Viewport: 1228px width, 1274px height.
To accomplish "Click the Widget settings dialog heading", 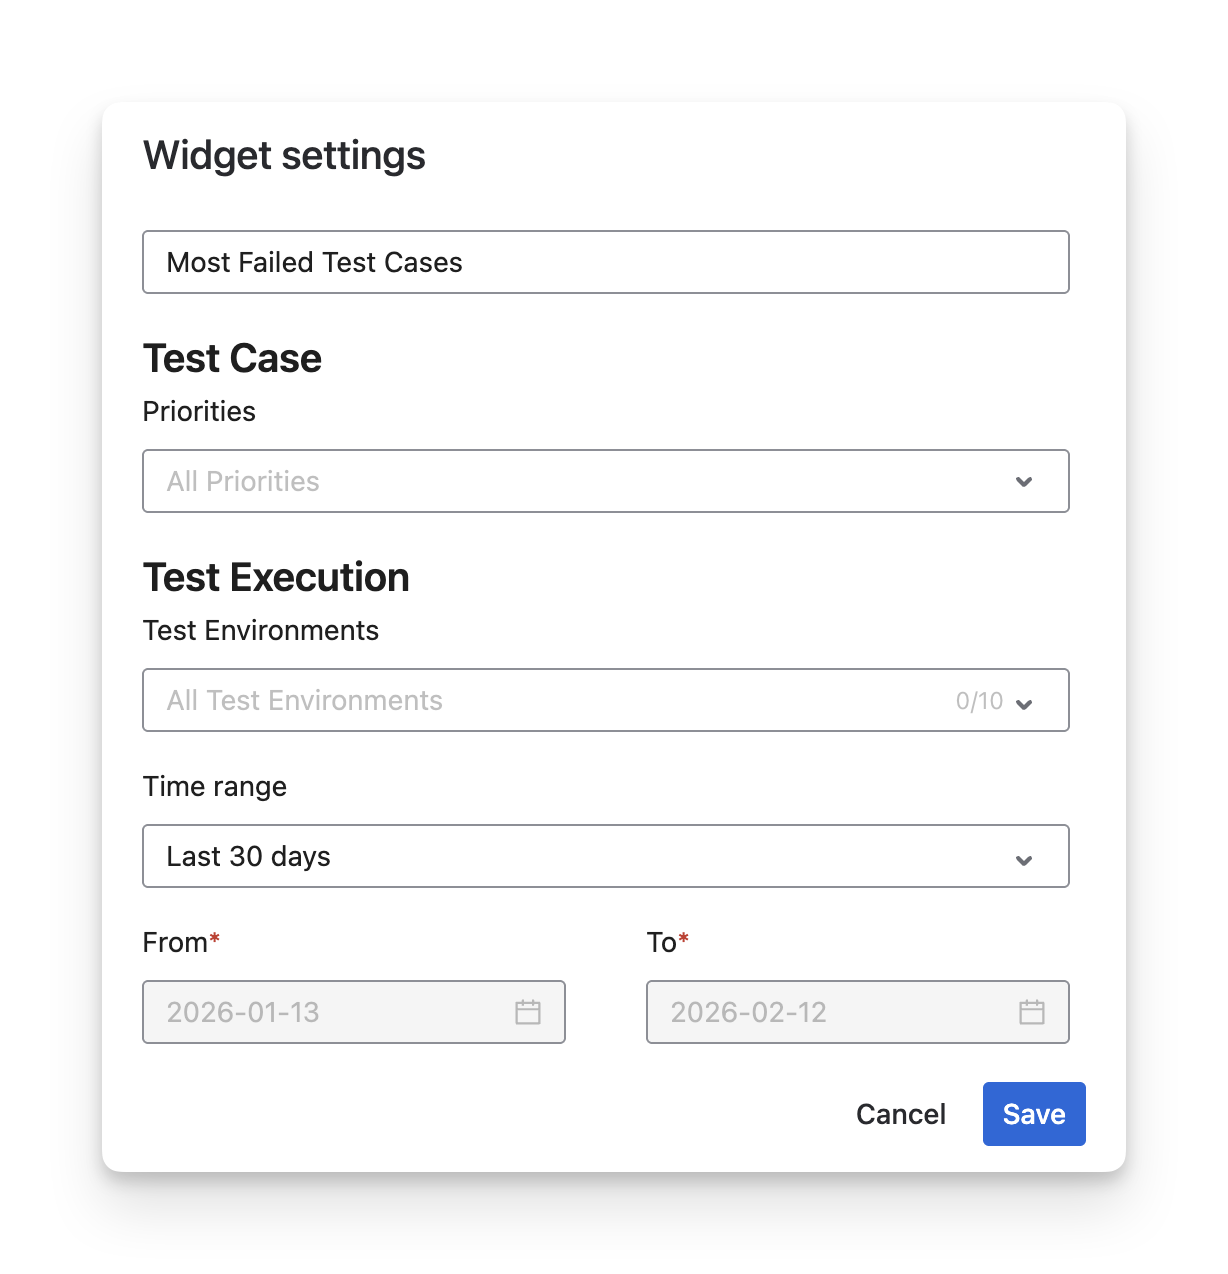I will [x=284, y=156].
